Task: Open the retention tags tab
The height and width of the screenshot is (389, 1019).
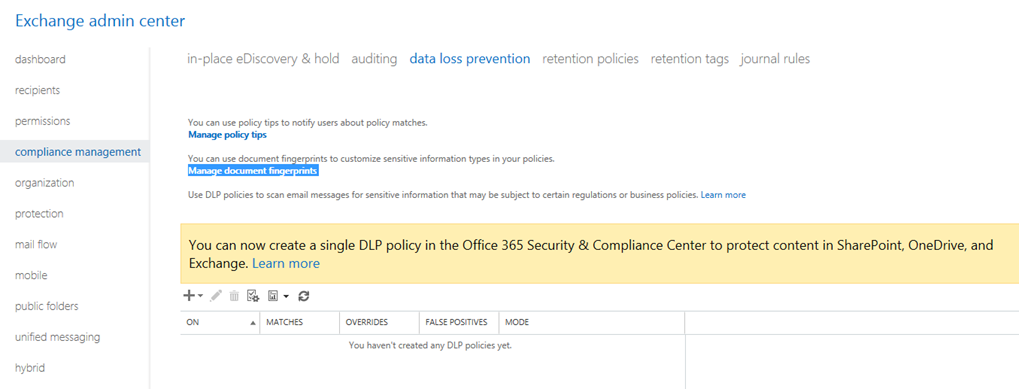Action: click(690, 58)
